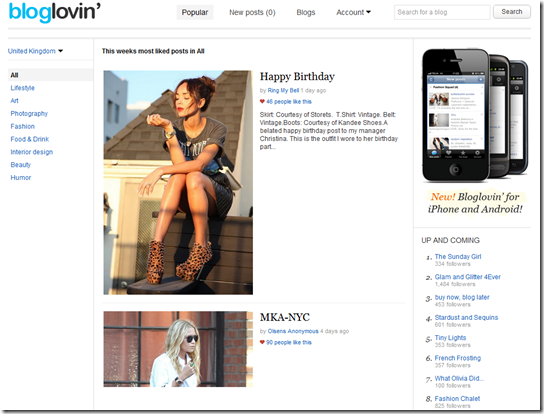Open Glam and Glitter 4Ever blog
Screen dimensions: 544x414
(x=468, y=277)
